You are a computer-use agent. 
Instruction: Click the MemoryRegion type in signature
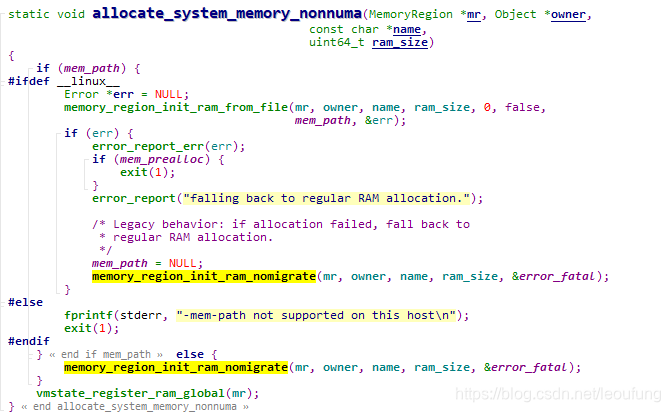pyautogui.click(x=411, y=14)
